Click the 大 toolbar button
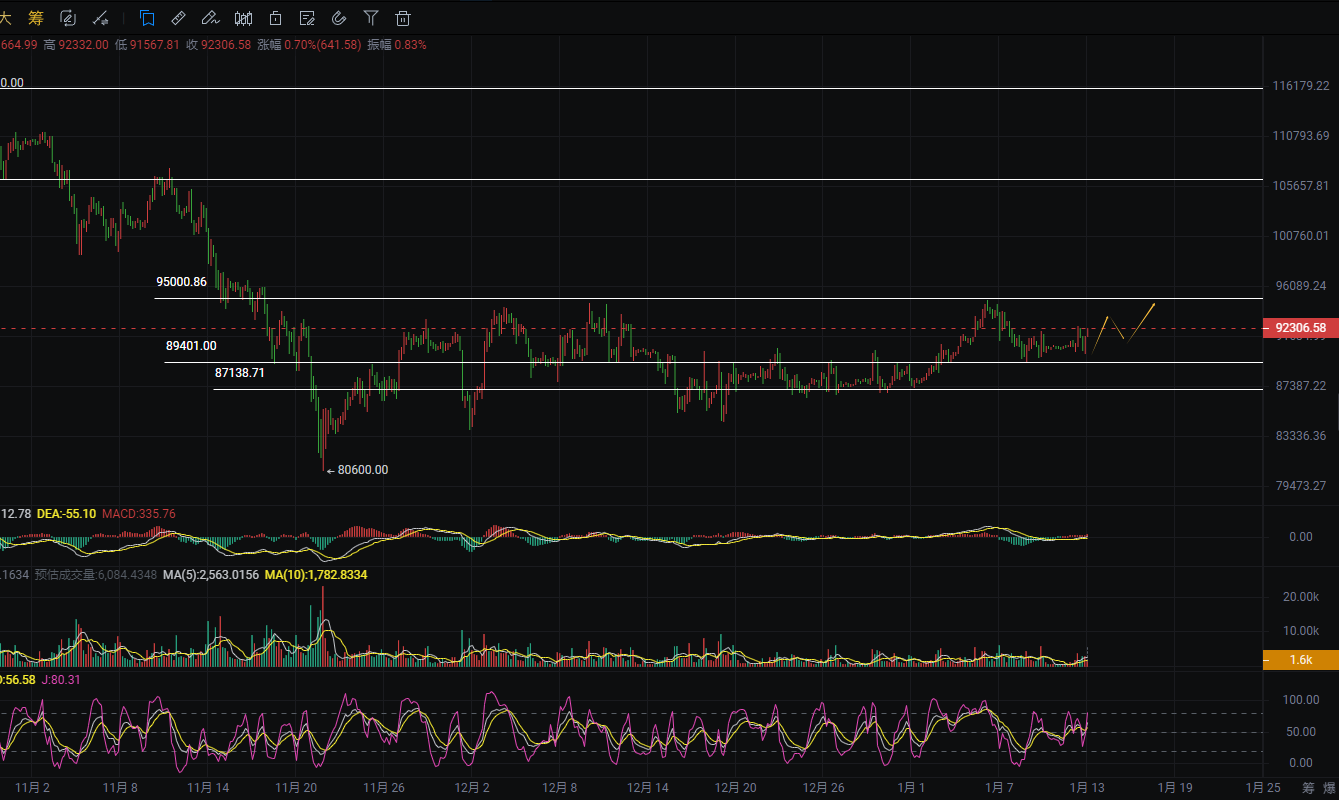The image size is (1339, 800). (6, 18)
